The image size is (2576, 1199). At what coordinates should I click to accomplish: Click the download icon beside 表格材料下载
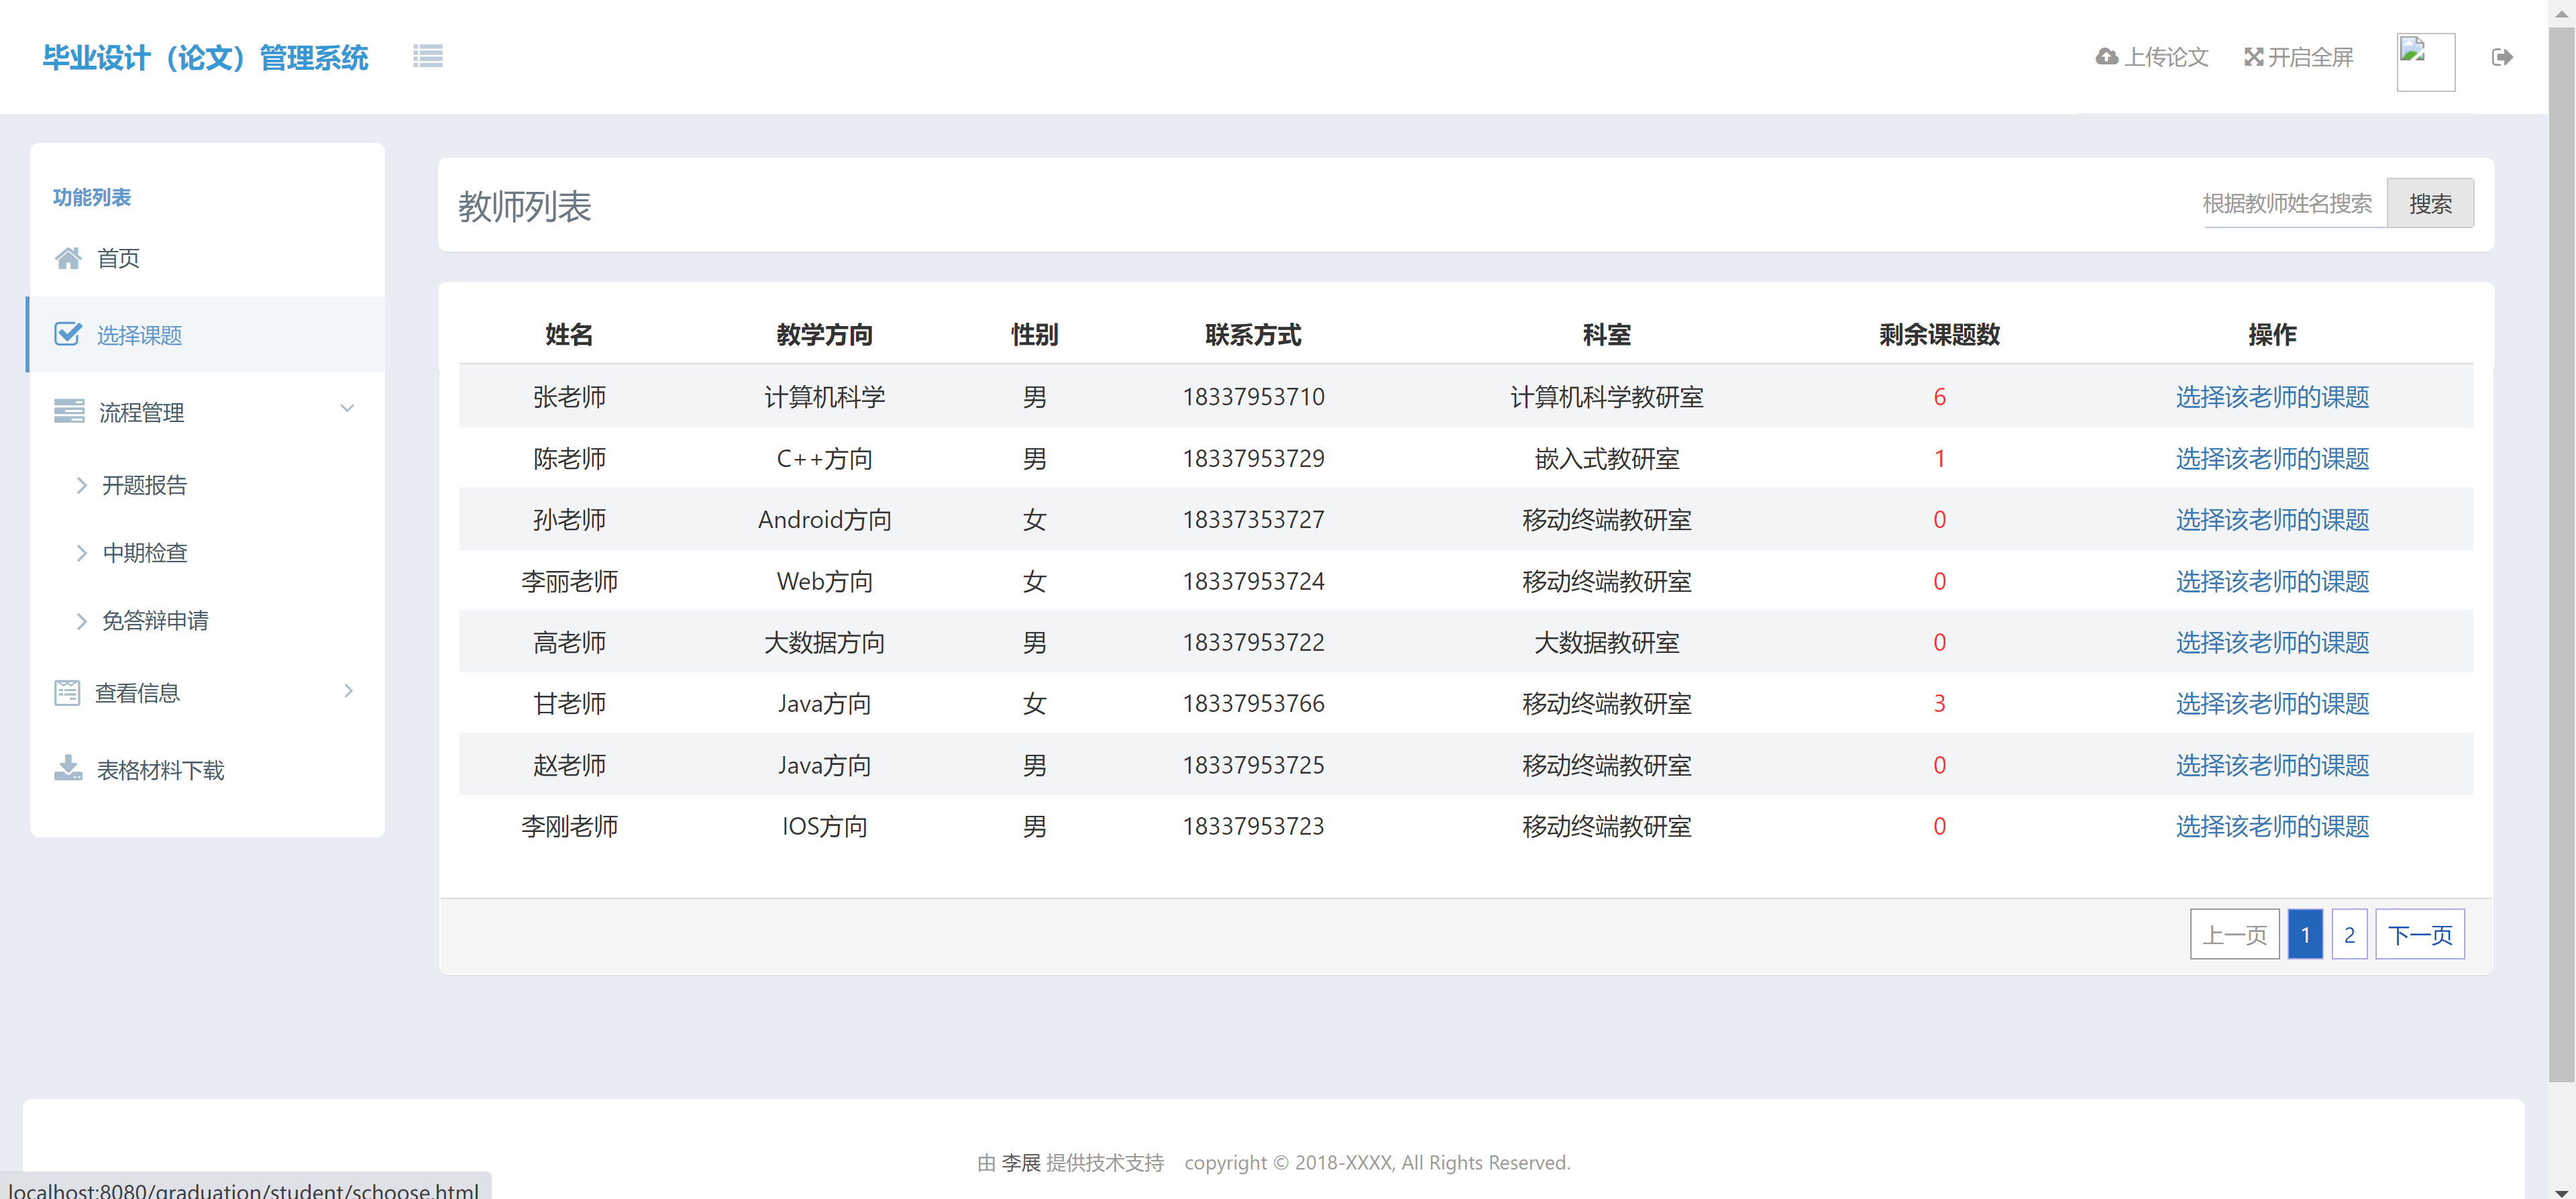(68, 768)
